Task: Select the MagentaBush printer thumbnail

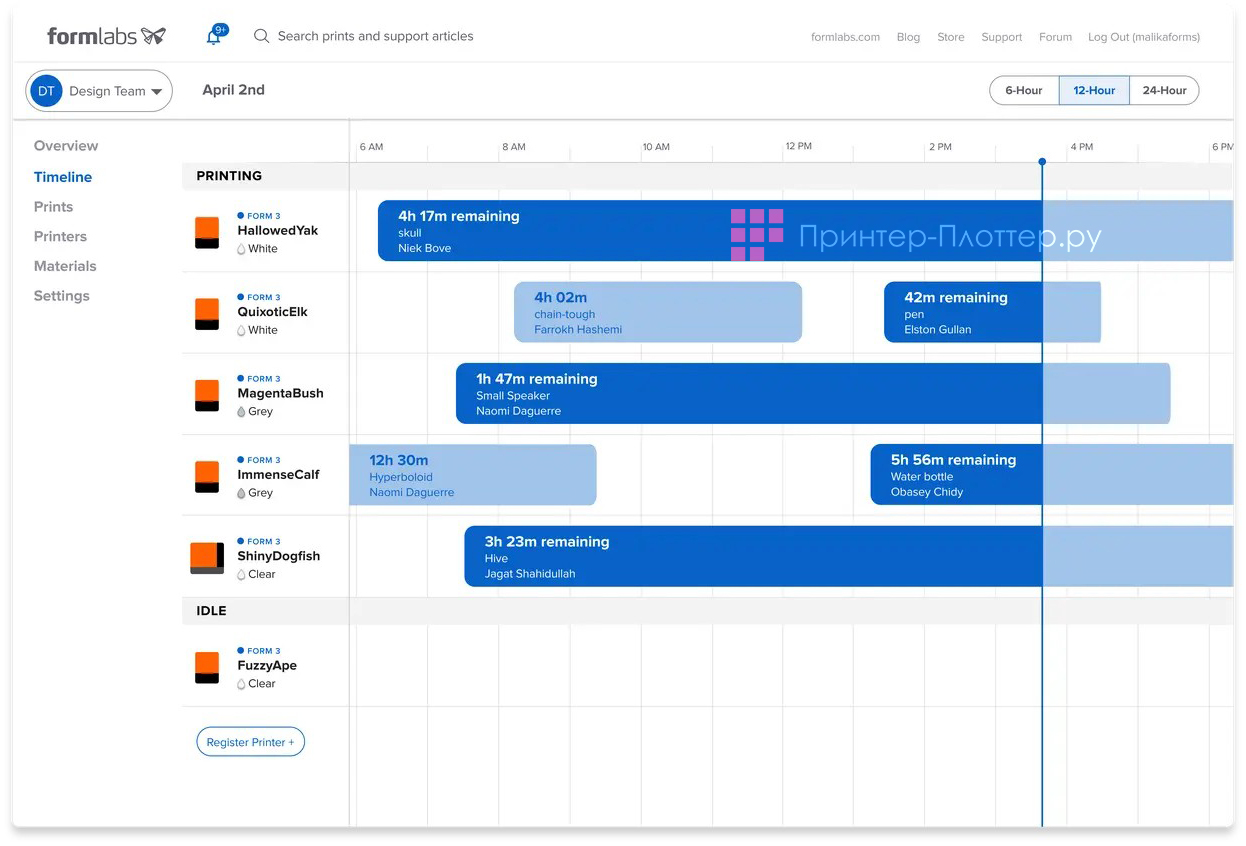Action: pyautogui.click(x=207, y=395)
